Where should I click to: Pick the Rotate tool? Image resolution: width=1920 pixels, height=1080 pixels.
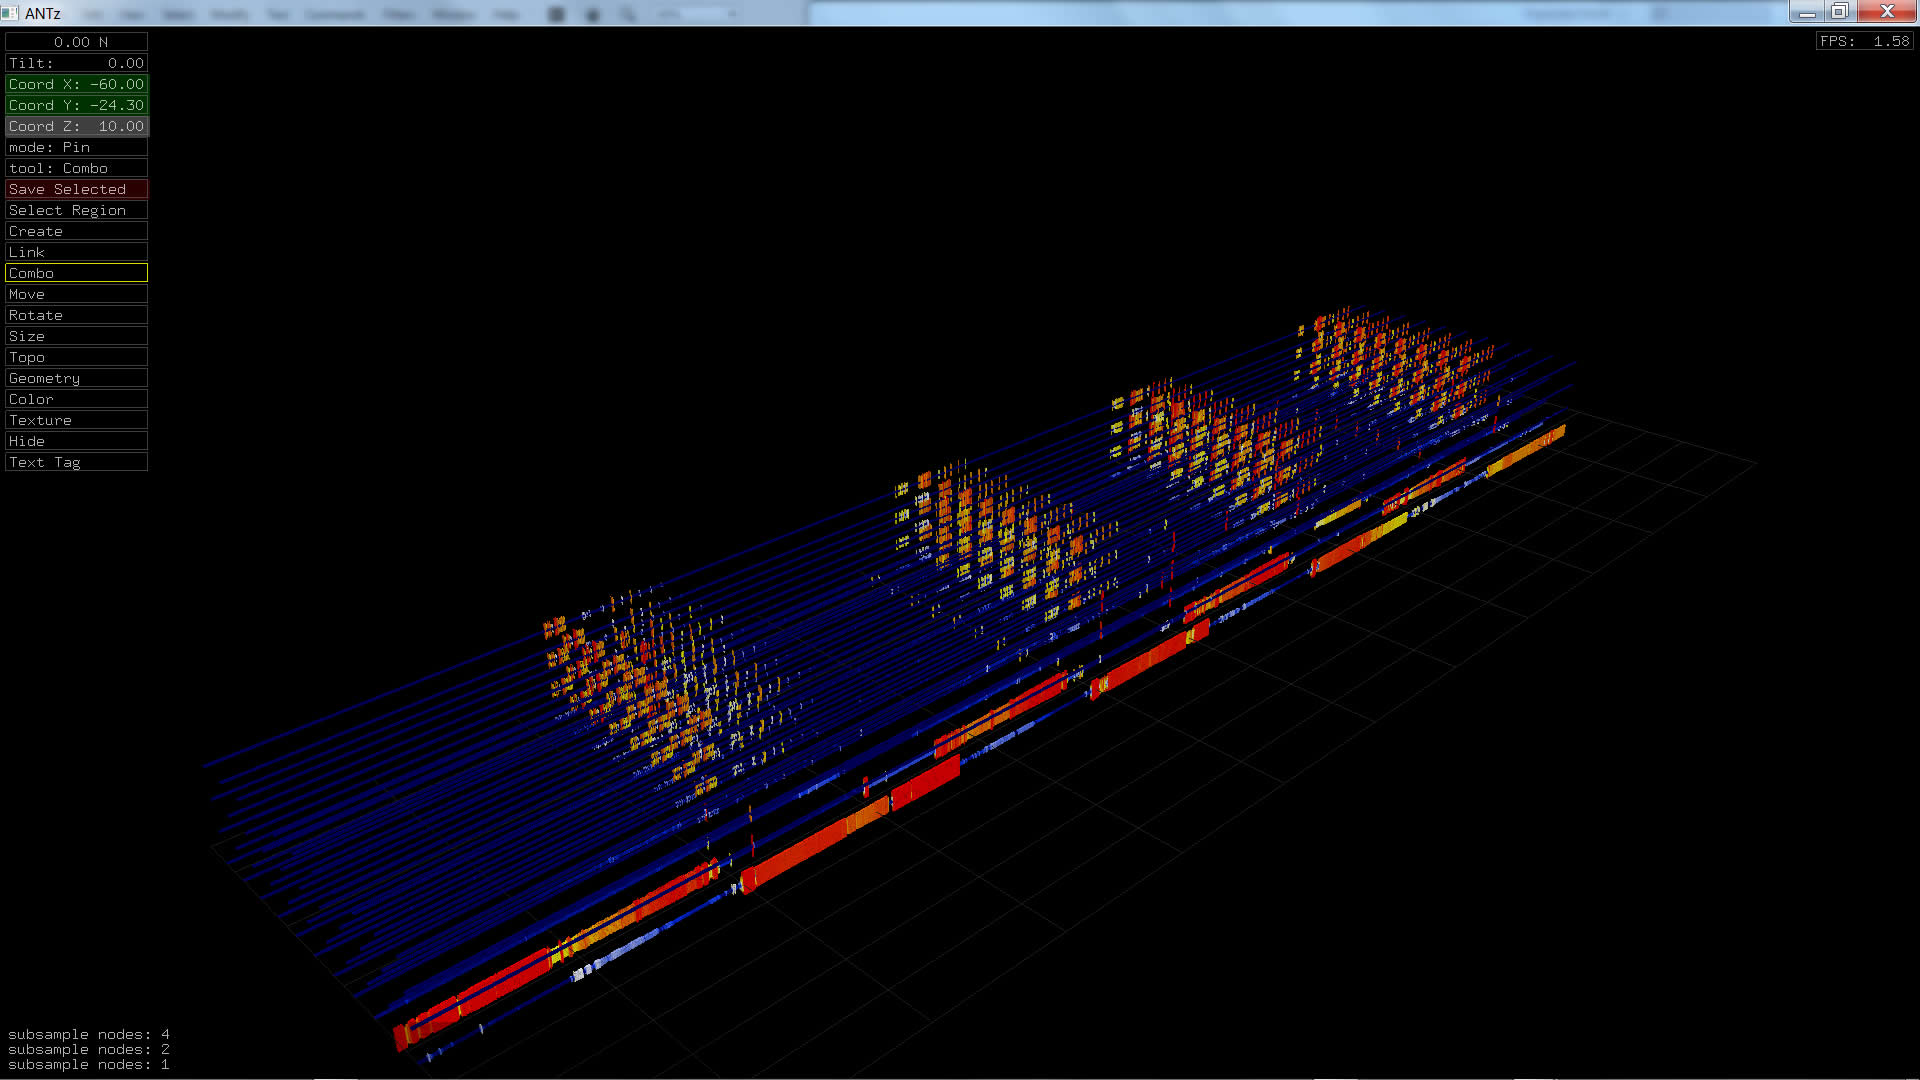[x=76, y=315]
